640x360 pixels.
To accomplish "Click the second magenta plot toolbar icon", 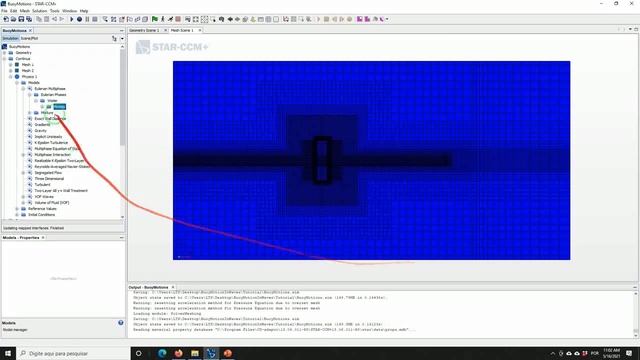I will [x=367, y=19].
